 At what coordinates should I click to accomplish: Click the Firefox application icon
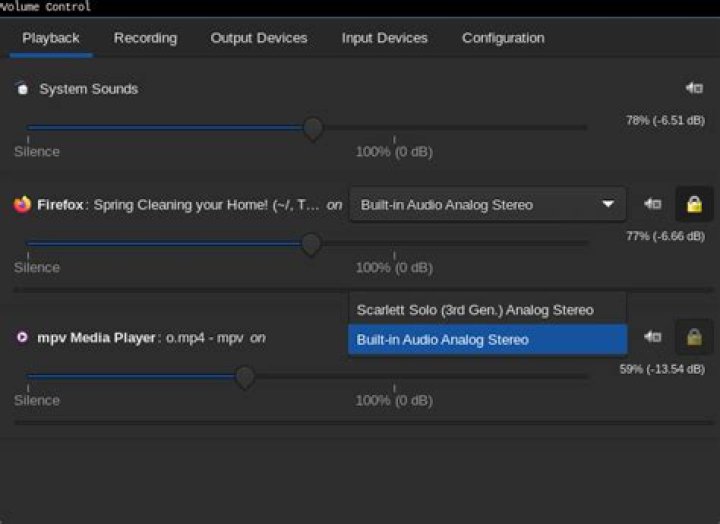22,204
